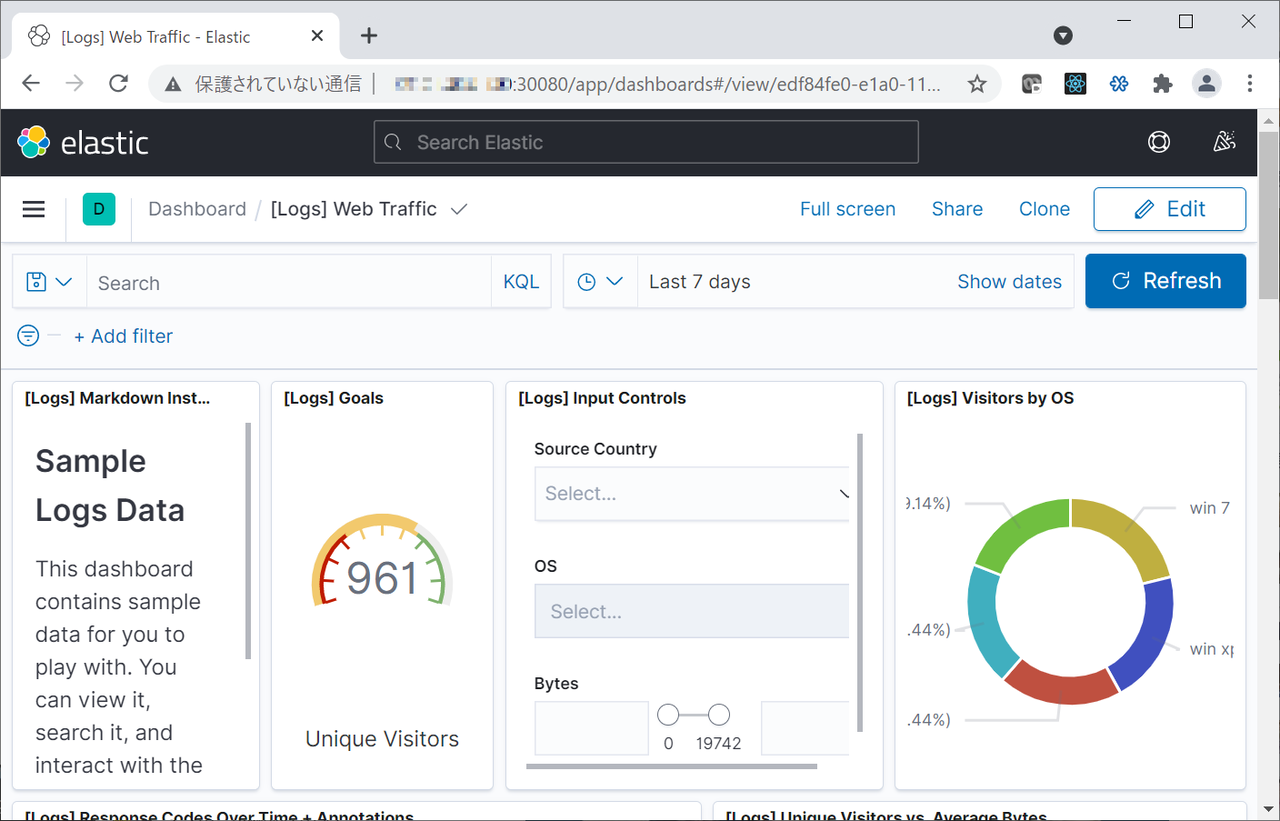Screen dimensions: 1280x821
Task: Open the OS select combo box
Action: point(692,611)
